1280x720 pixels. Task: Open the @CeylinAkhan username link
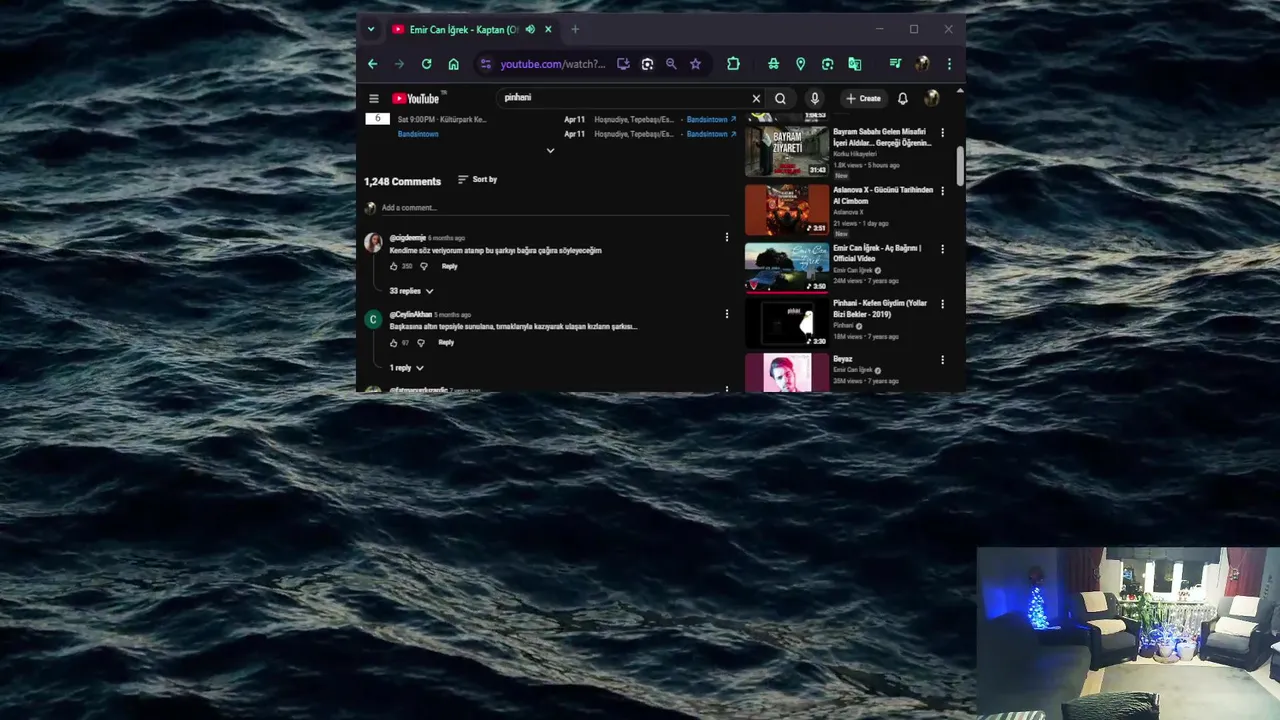(x=411, y=315)
